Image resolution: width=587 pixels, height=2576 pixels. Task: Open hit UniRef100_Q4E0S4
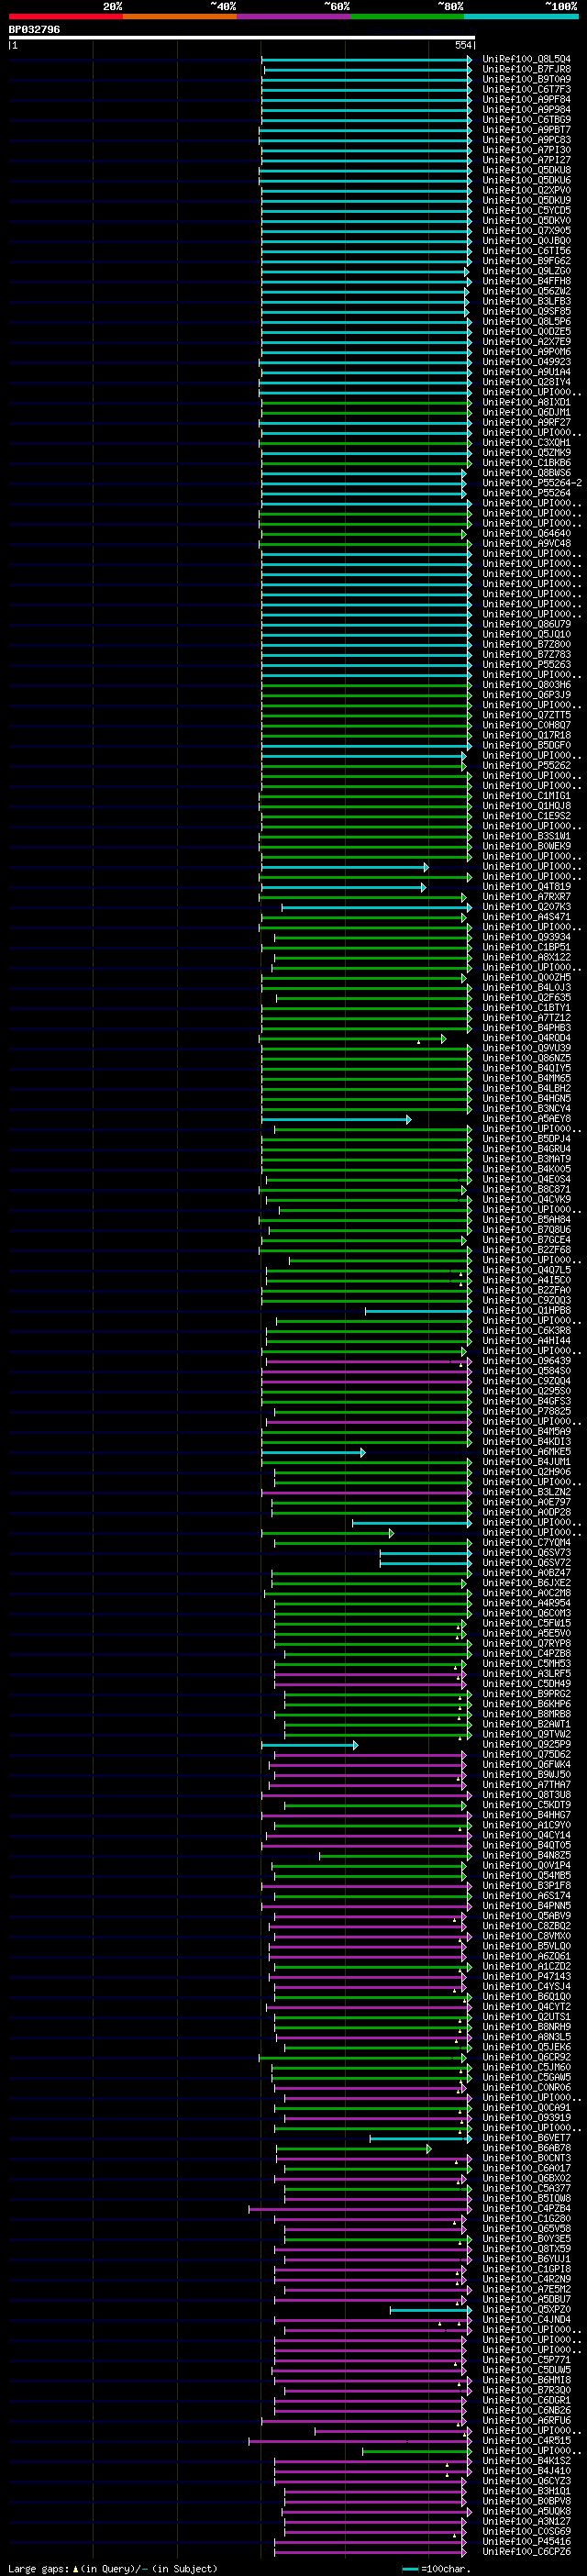(527, 1179)
